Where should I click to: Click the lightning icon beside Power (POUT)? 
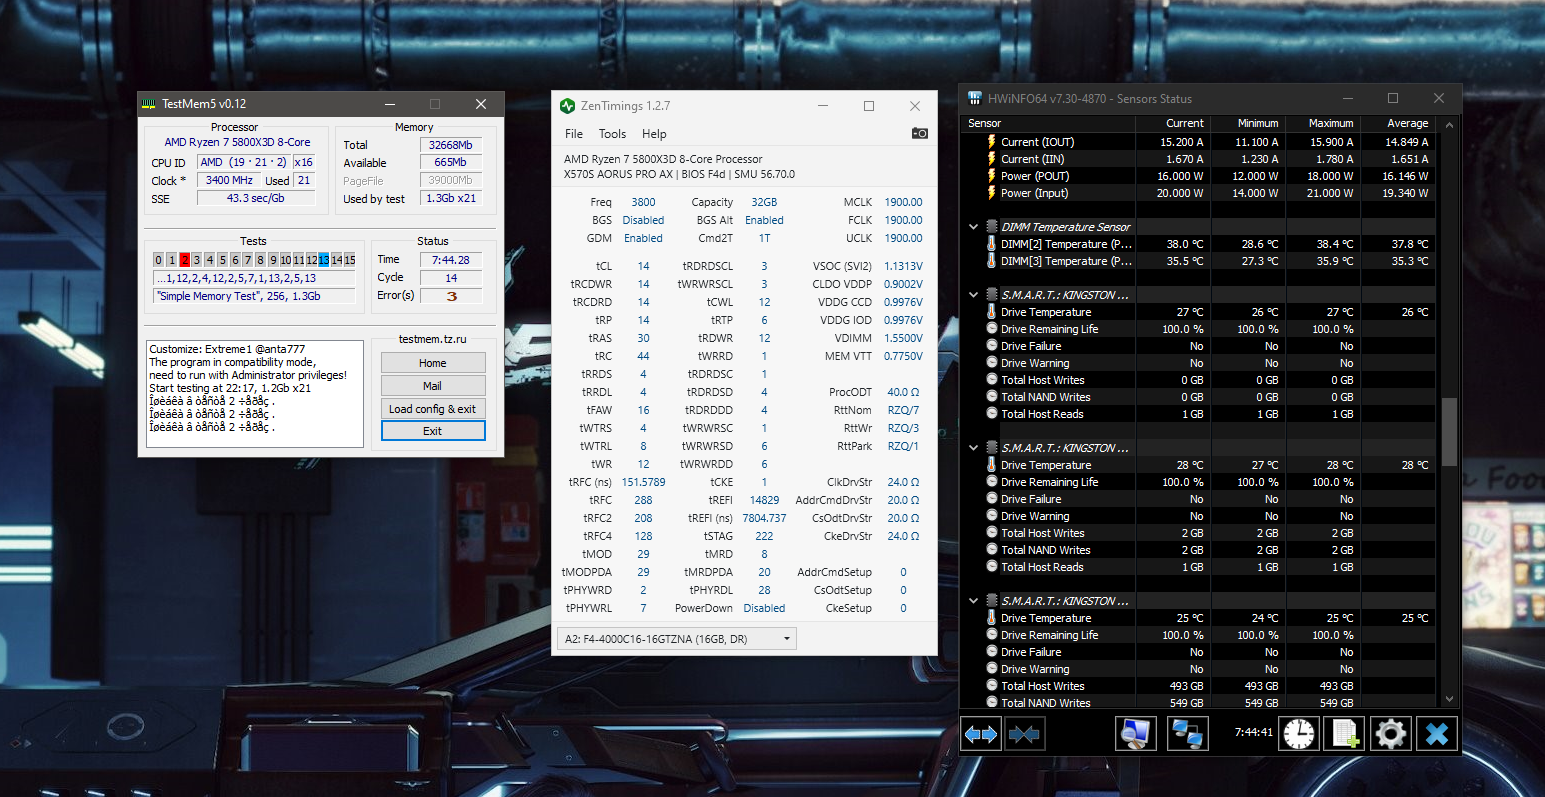click(x=991, y=176)
